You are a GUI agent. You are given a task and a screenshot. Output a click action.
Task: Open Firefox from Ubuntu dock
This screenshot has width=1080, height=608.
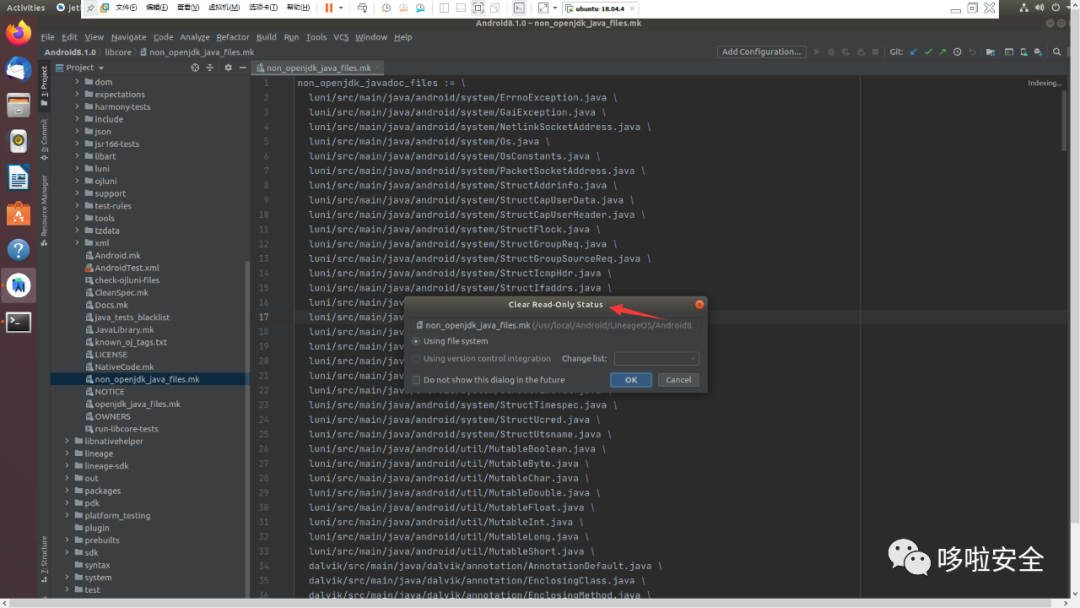click(19, 33)
